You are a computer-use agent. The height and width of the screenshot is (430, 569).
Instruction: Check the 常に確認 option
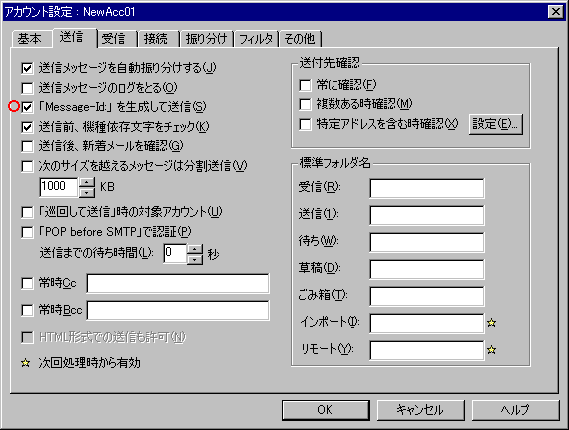coord(305,85)
